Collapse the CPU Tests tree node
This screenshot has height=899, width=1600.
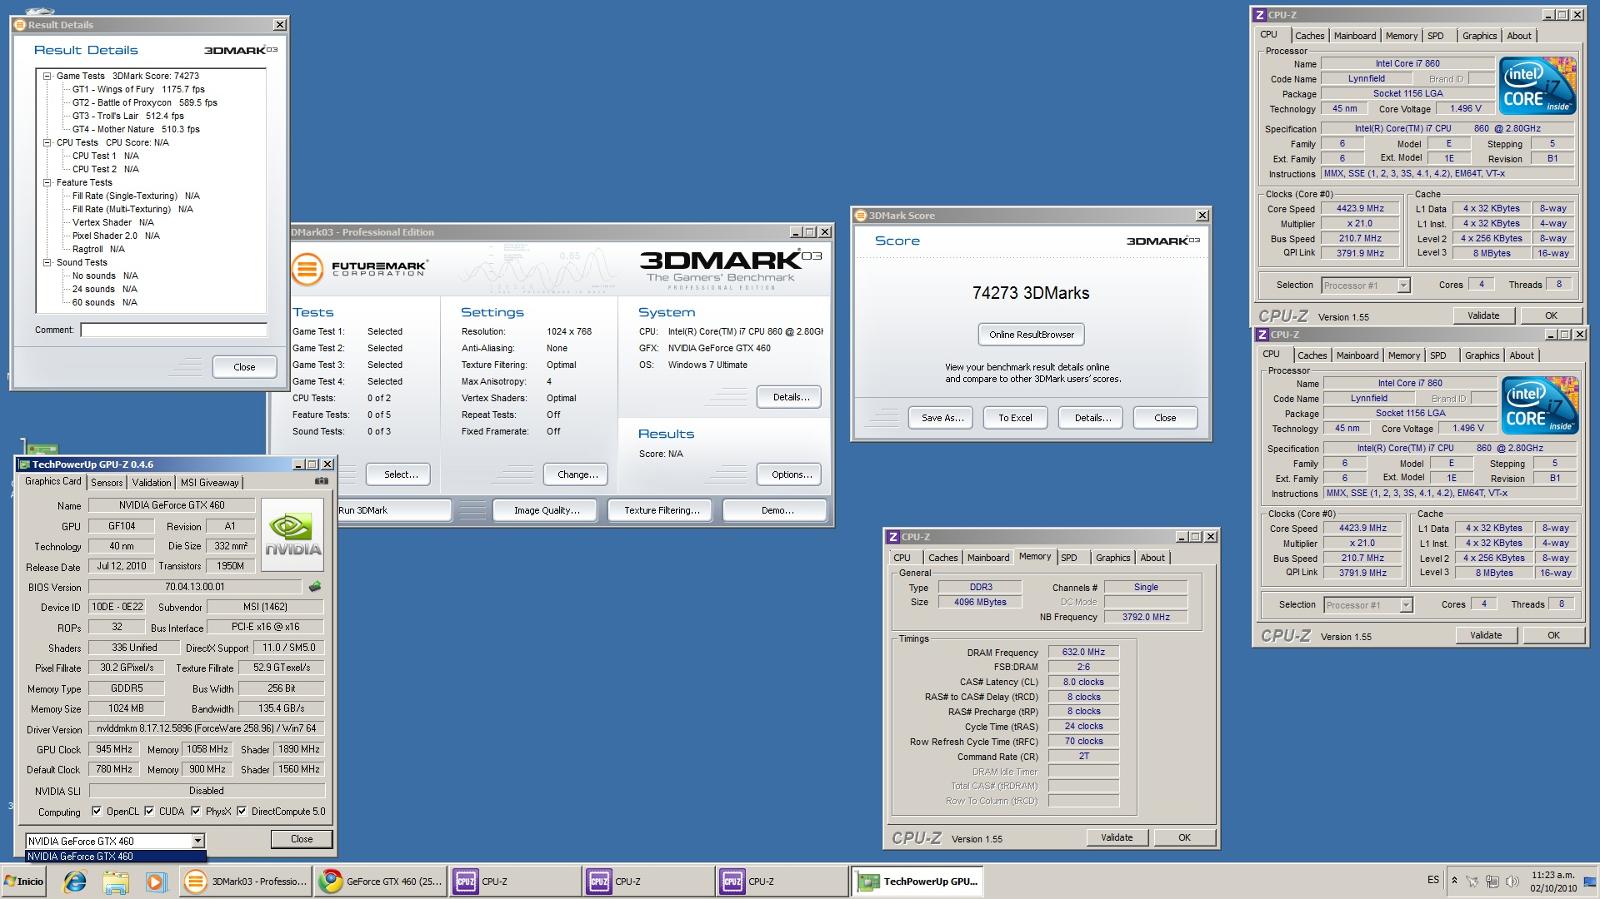[x=47, y=143]
